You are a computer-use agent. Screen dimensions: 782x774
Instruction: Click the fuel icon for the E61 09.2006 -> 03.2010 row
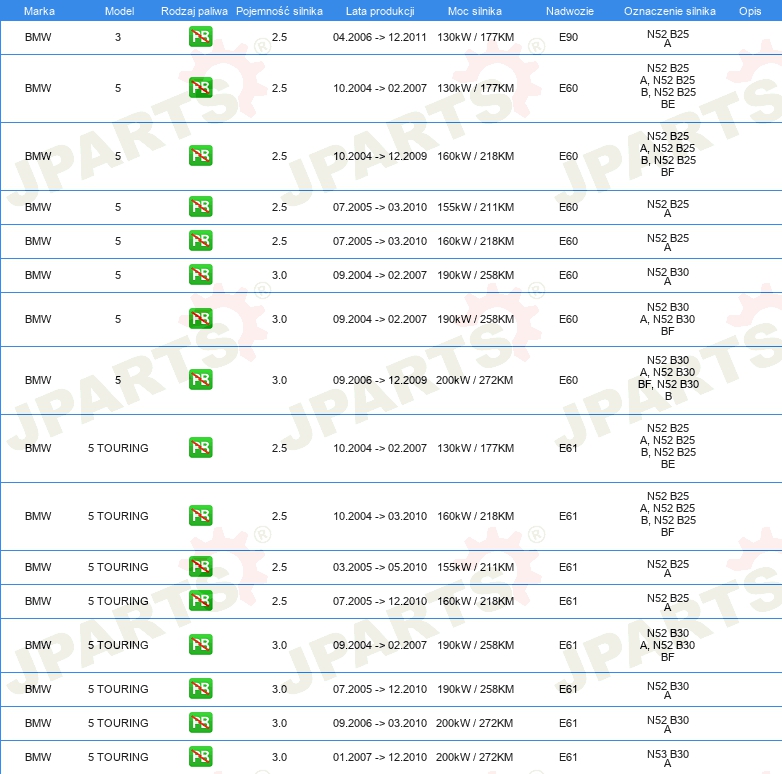point(200,723)
